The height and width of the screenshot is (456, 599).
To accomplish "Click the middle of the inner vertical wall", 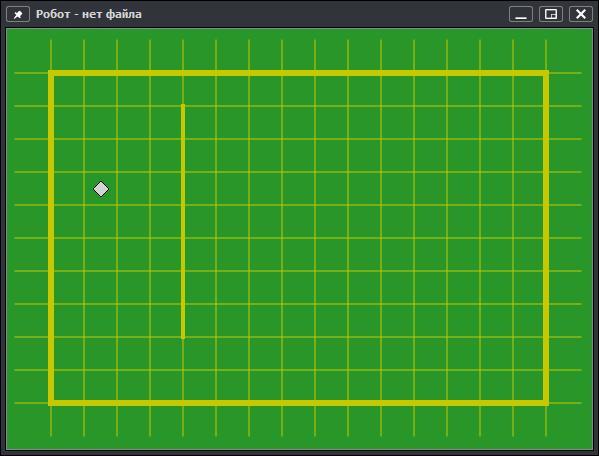I will pos(183,222).
